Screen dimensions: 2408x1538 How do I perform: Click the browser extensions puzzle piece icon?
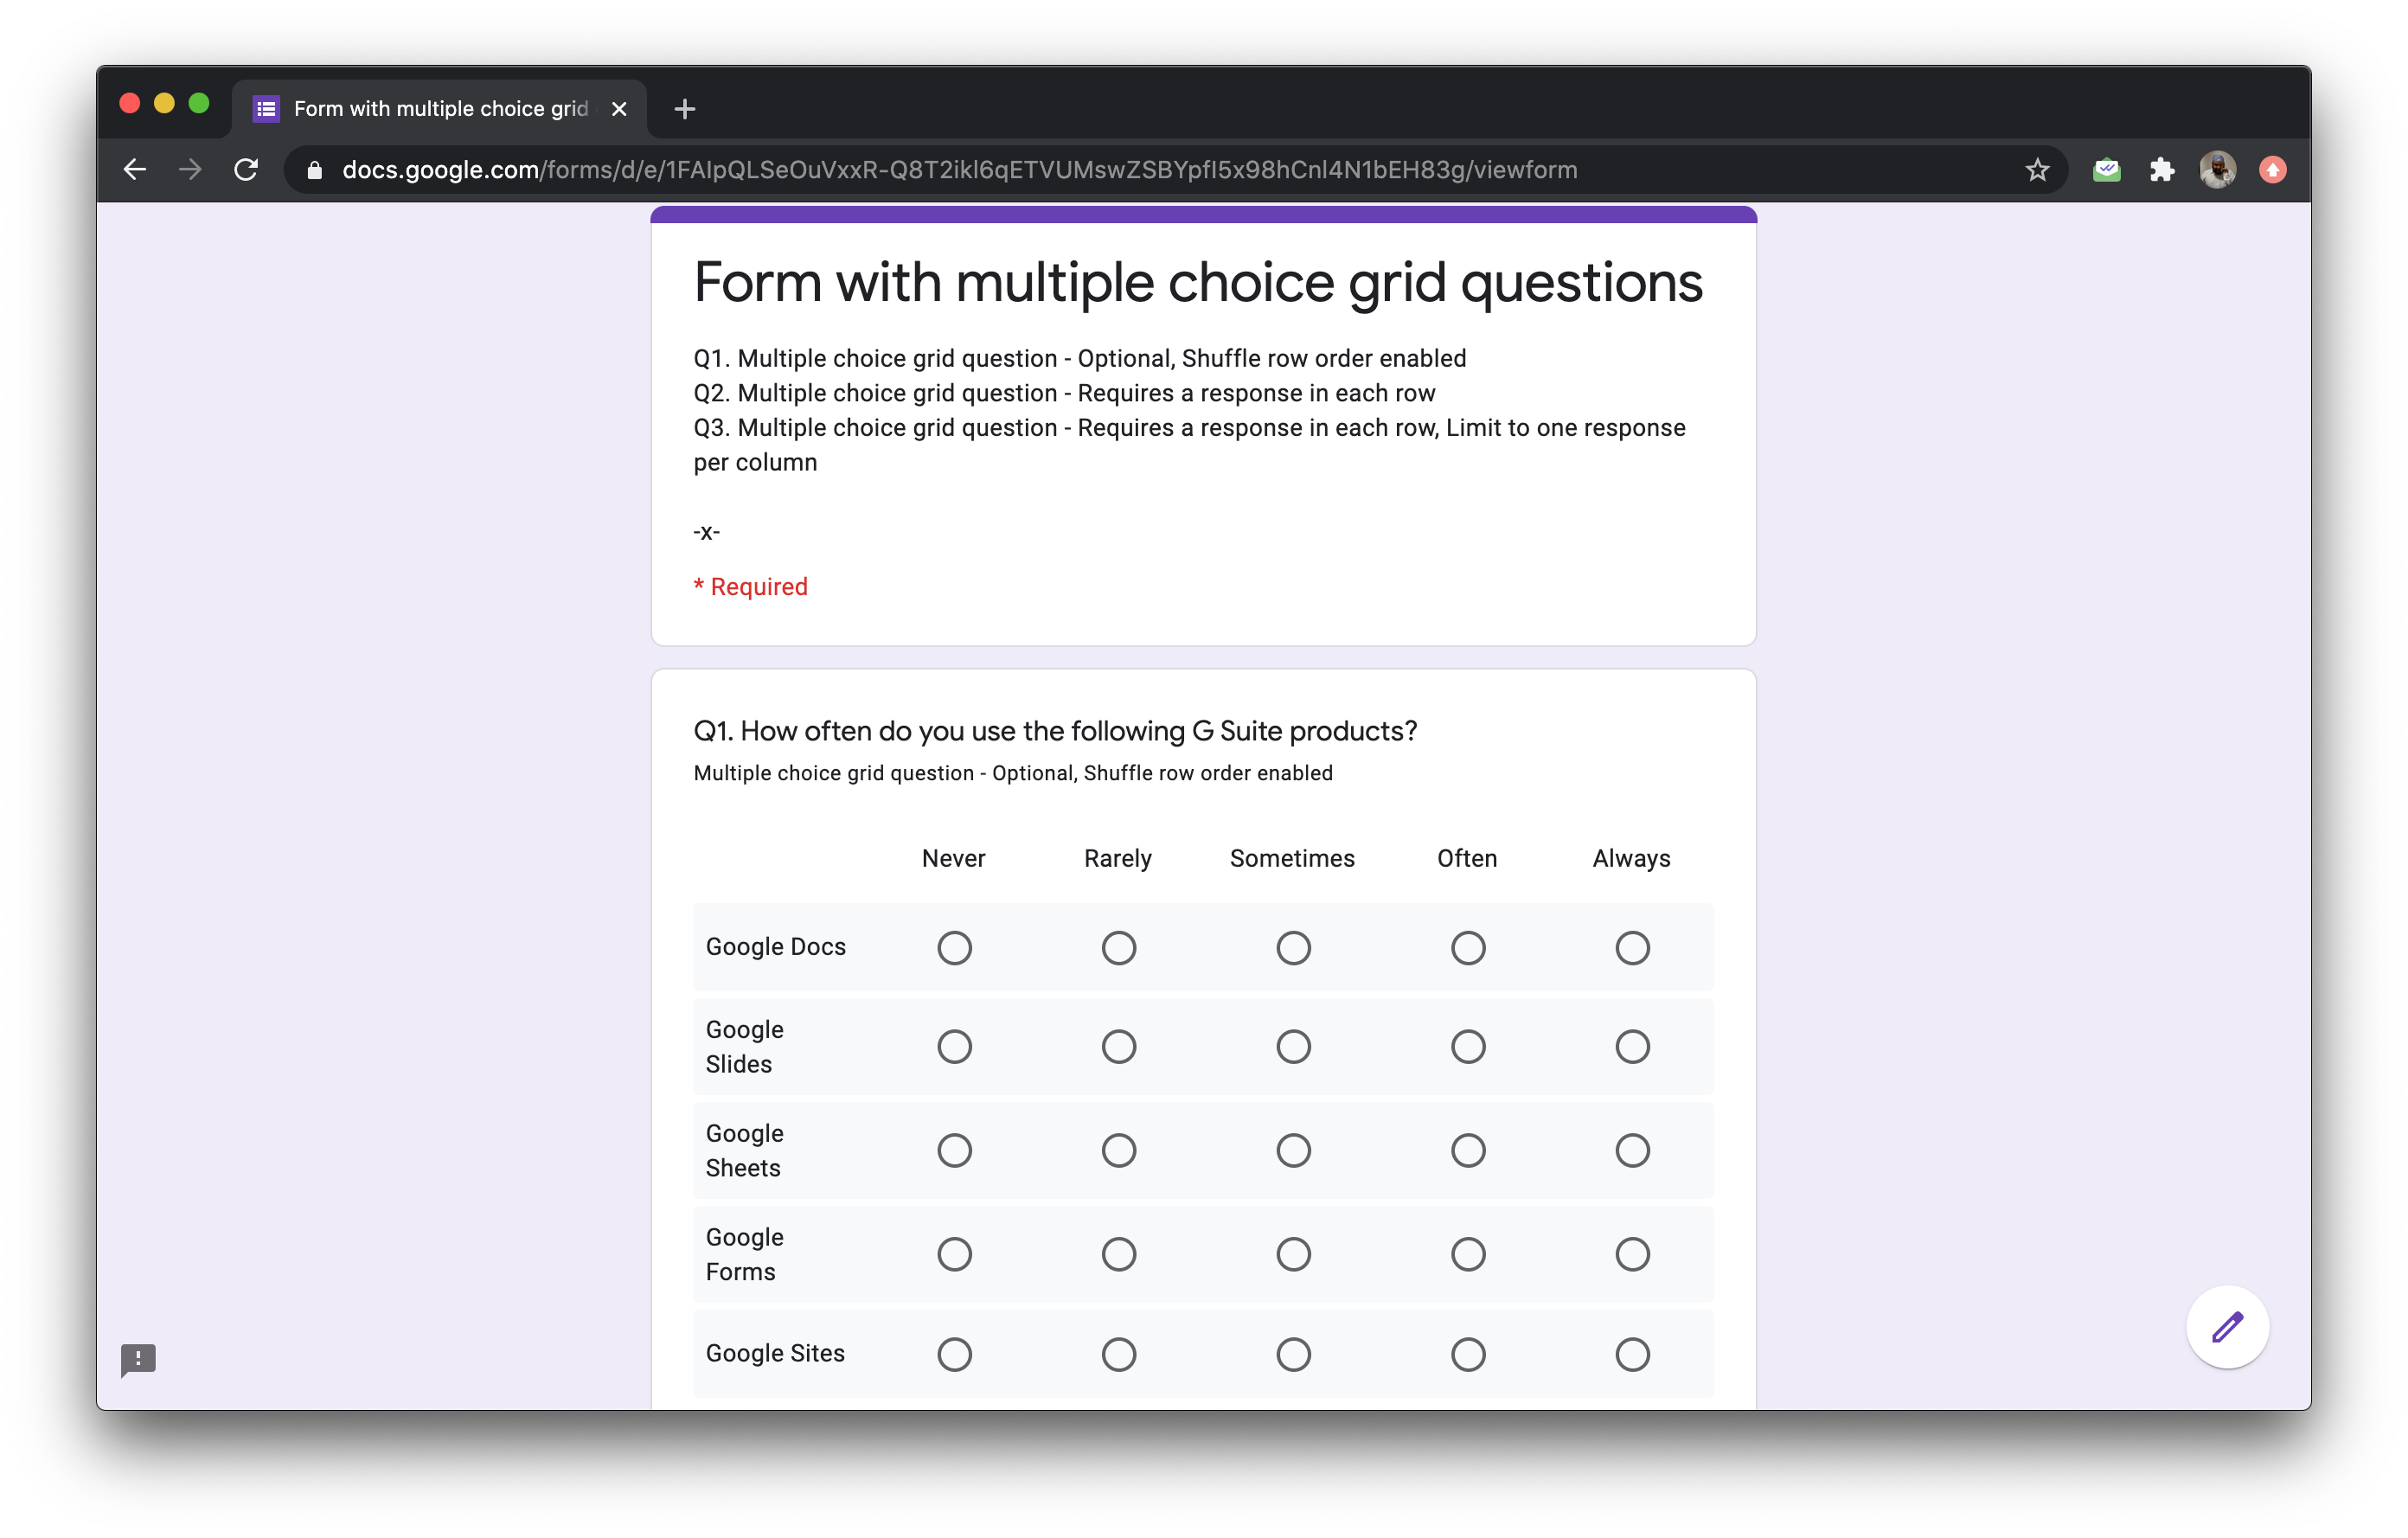(x=2159, y=170)
